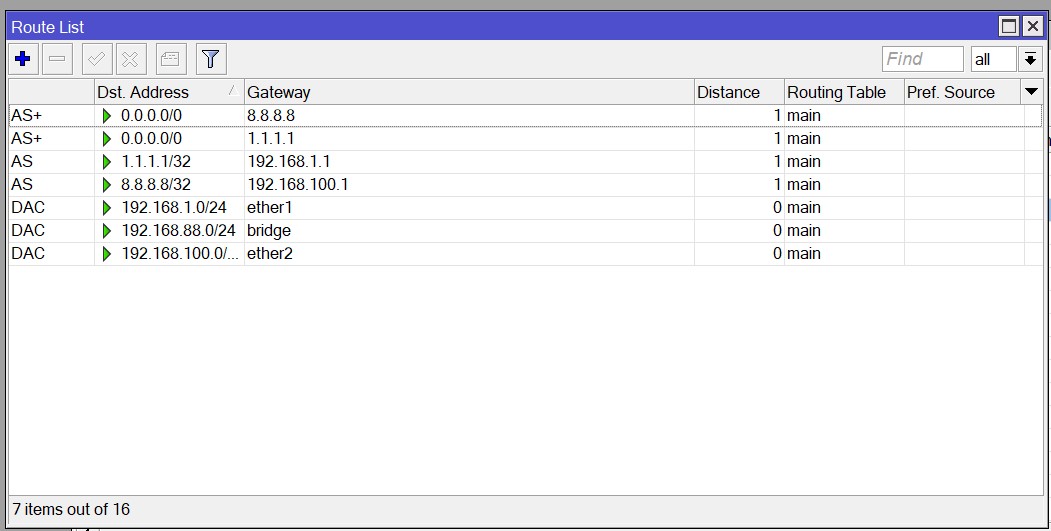This screenshot has width=1051, height=531.
Task: Click the dropdown arrow next to 'all'
Action: click(x=1030, y=59)
